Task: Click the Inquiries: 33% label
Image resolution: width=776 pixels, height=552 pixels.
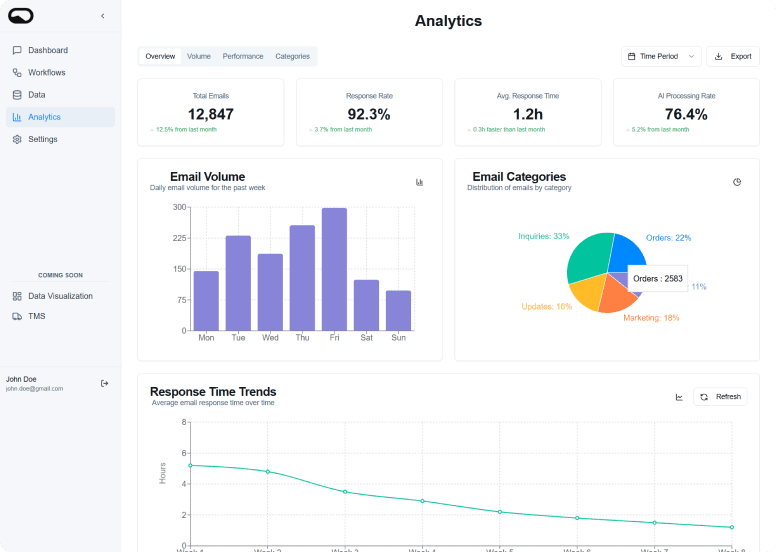Action: (x=543, y=236)
